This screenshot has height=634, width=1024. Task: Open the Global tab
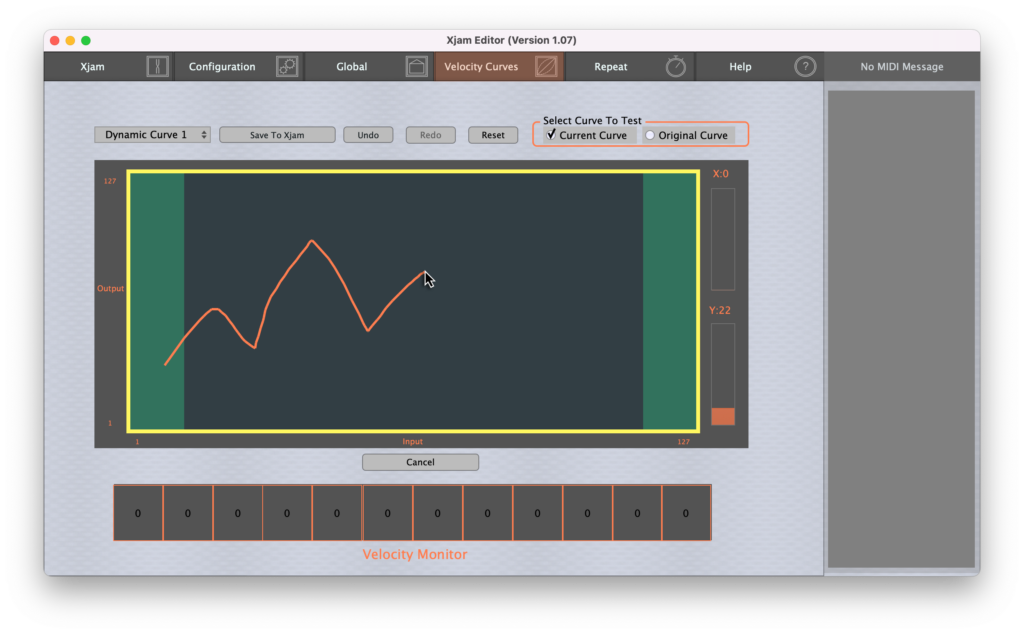352,67
